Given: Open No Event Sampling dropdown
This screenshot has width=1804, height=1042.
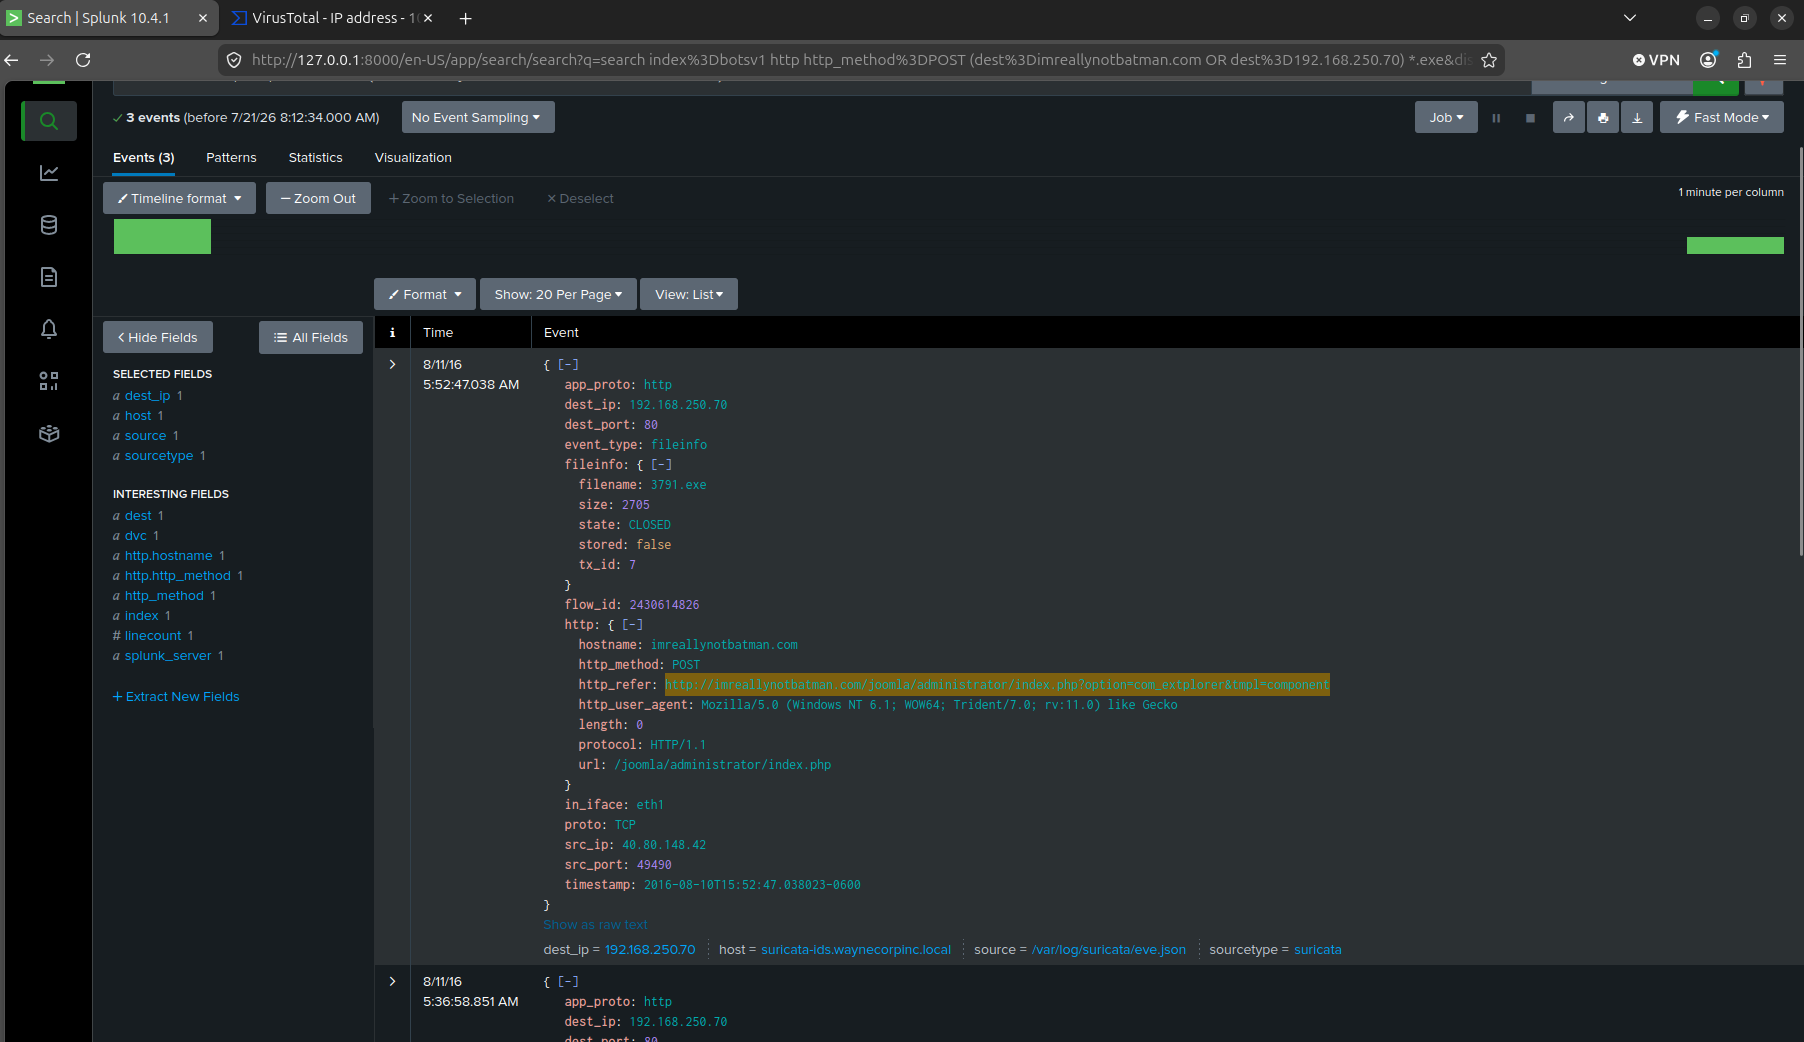Looking at the screenshot, I should 478,117.
